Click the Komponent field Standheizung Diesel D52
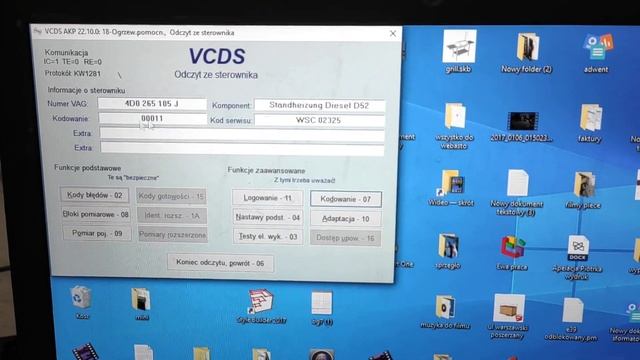This screenshot has height=360, width=640. tap(319, 105)
